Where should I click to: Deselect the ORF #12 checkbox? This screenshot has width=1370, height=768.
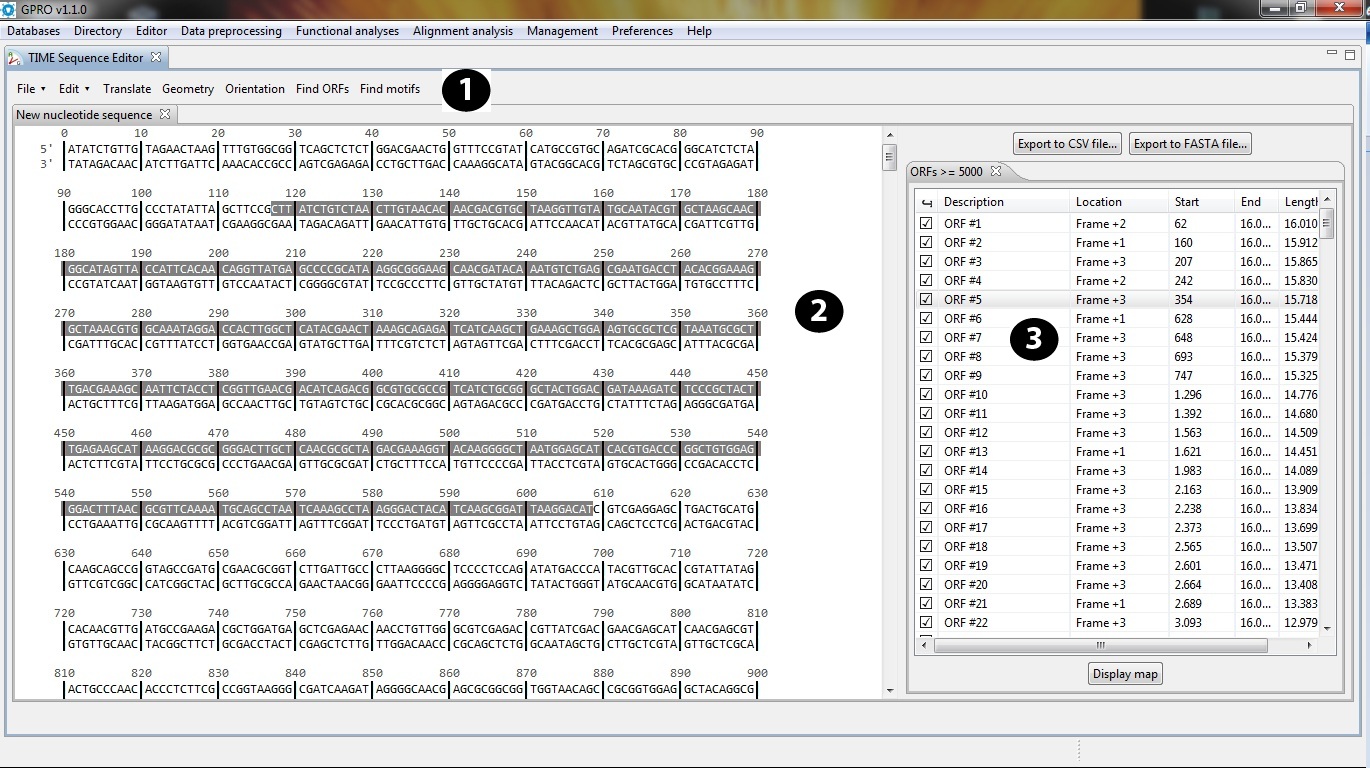[926, 433]
